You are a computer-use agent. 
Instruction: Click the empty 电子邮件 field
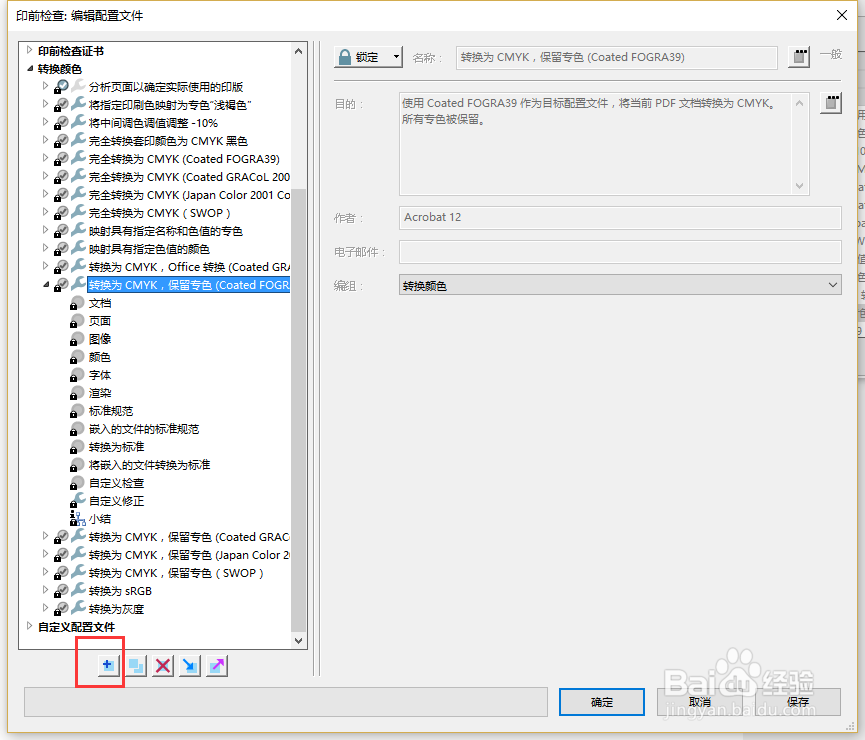tap(620, 252)
